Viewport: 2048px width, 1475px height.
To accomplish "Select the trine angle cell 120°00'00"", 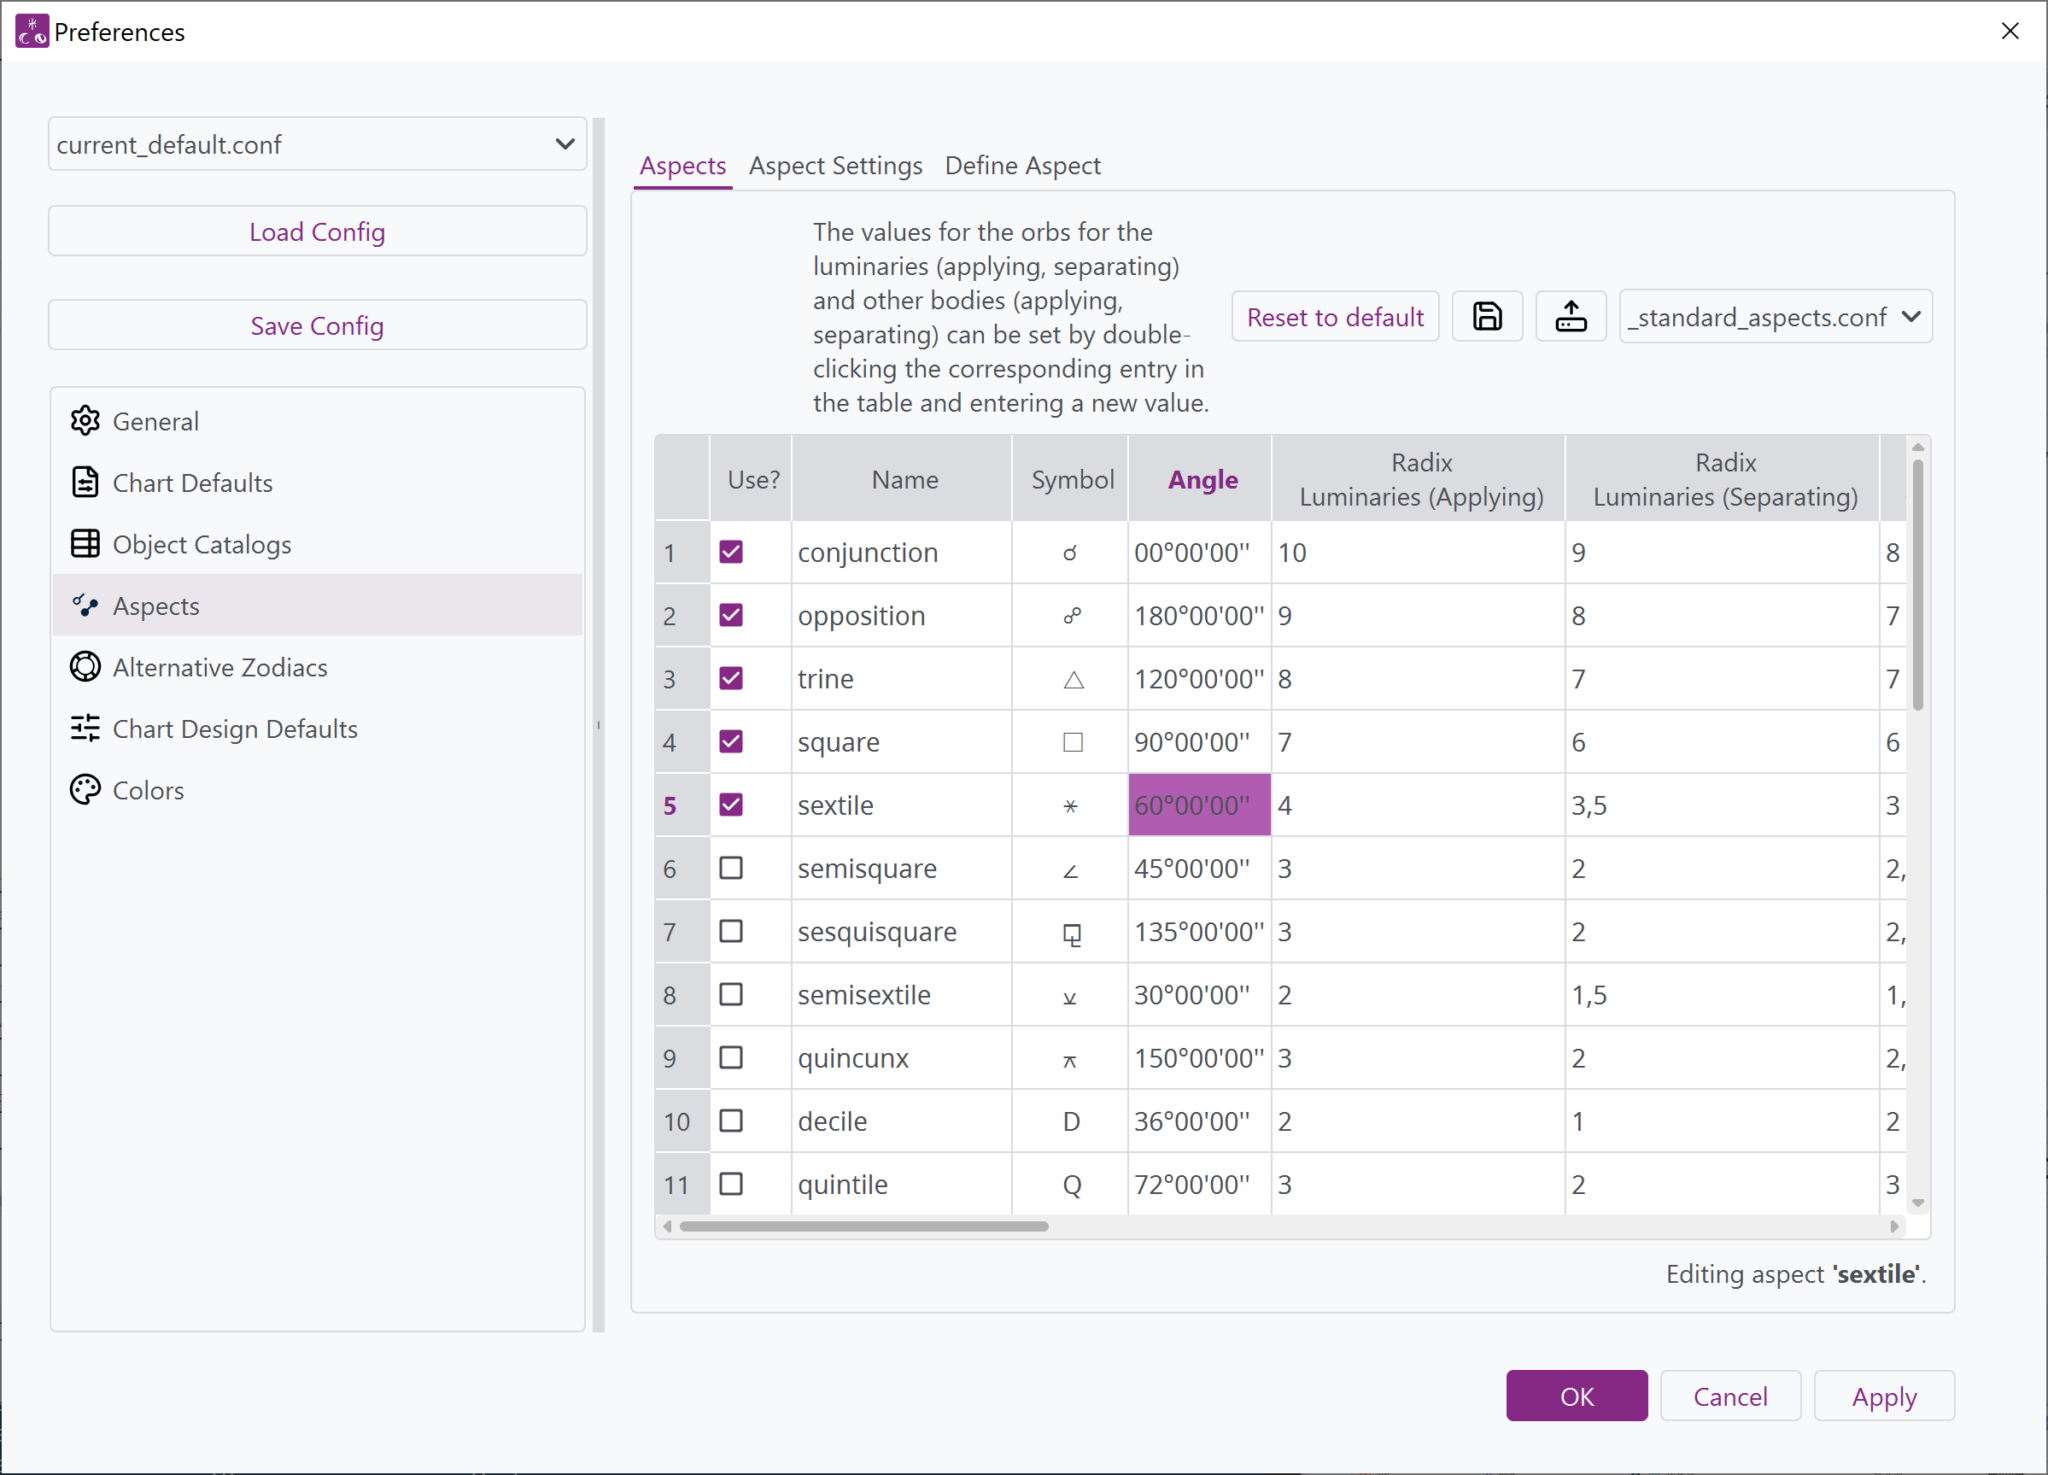I will tap(1198, 679).
